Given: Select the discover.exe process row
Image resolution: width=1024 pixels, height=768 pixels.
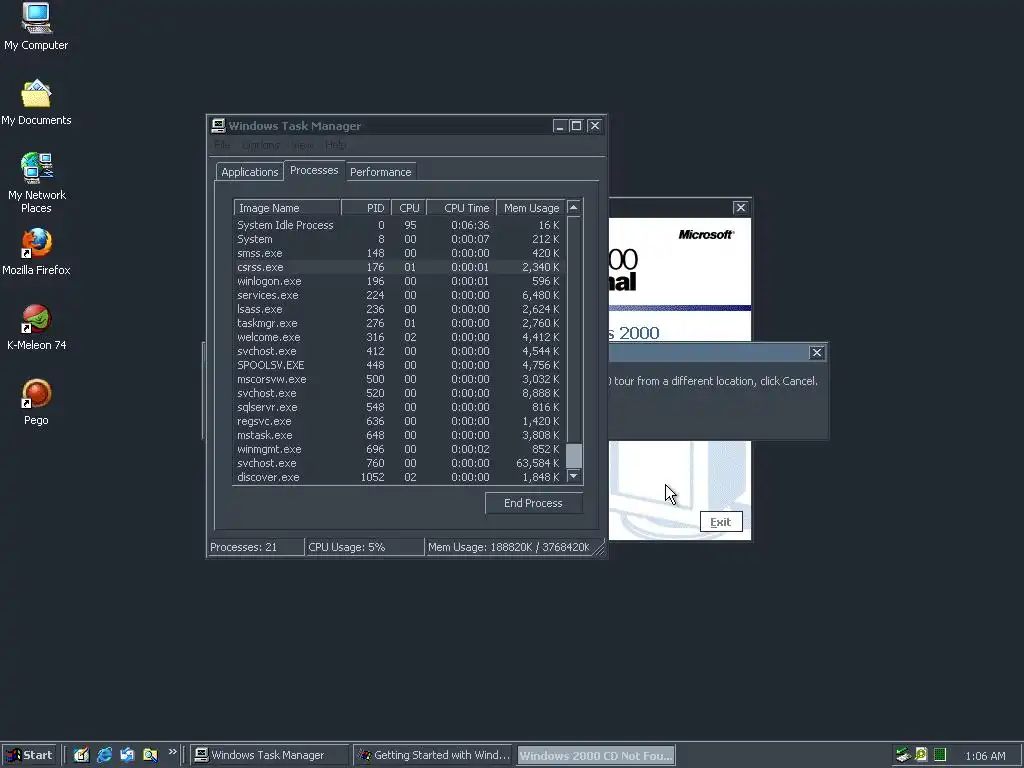Looking at the screenshot, I should (399, 477).
